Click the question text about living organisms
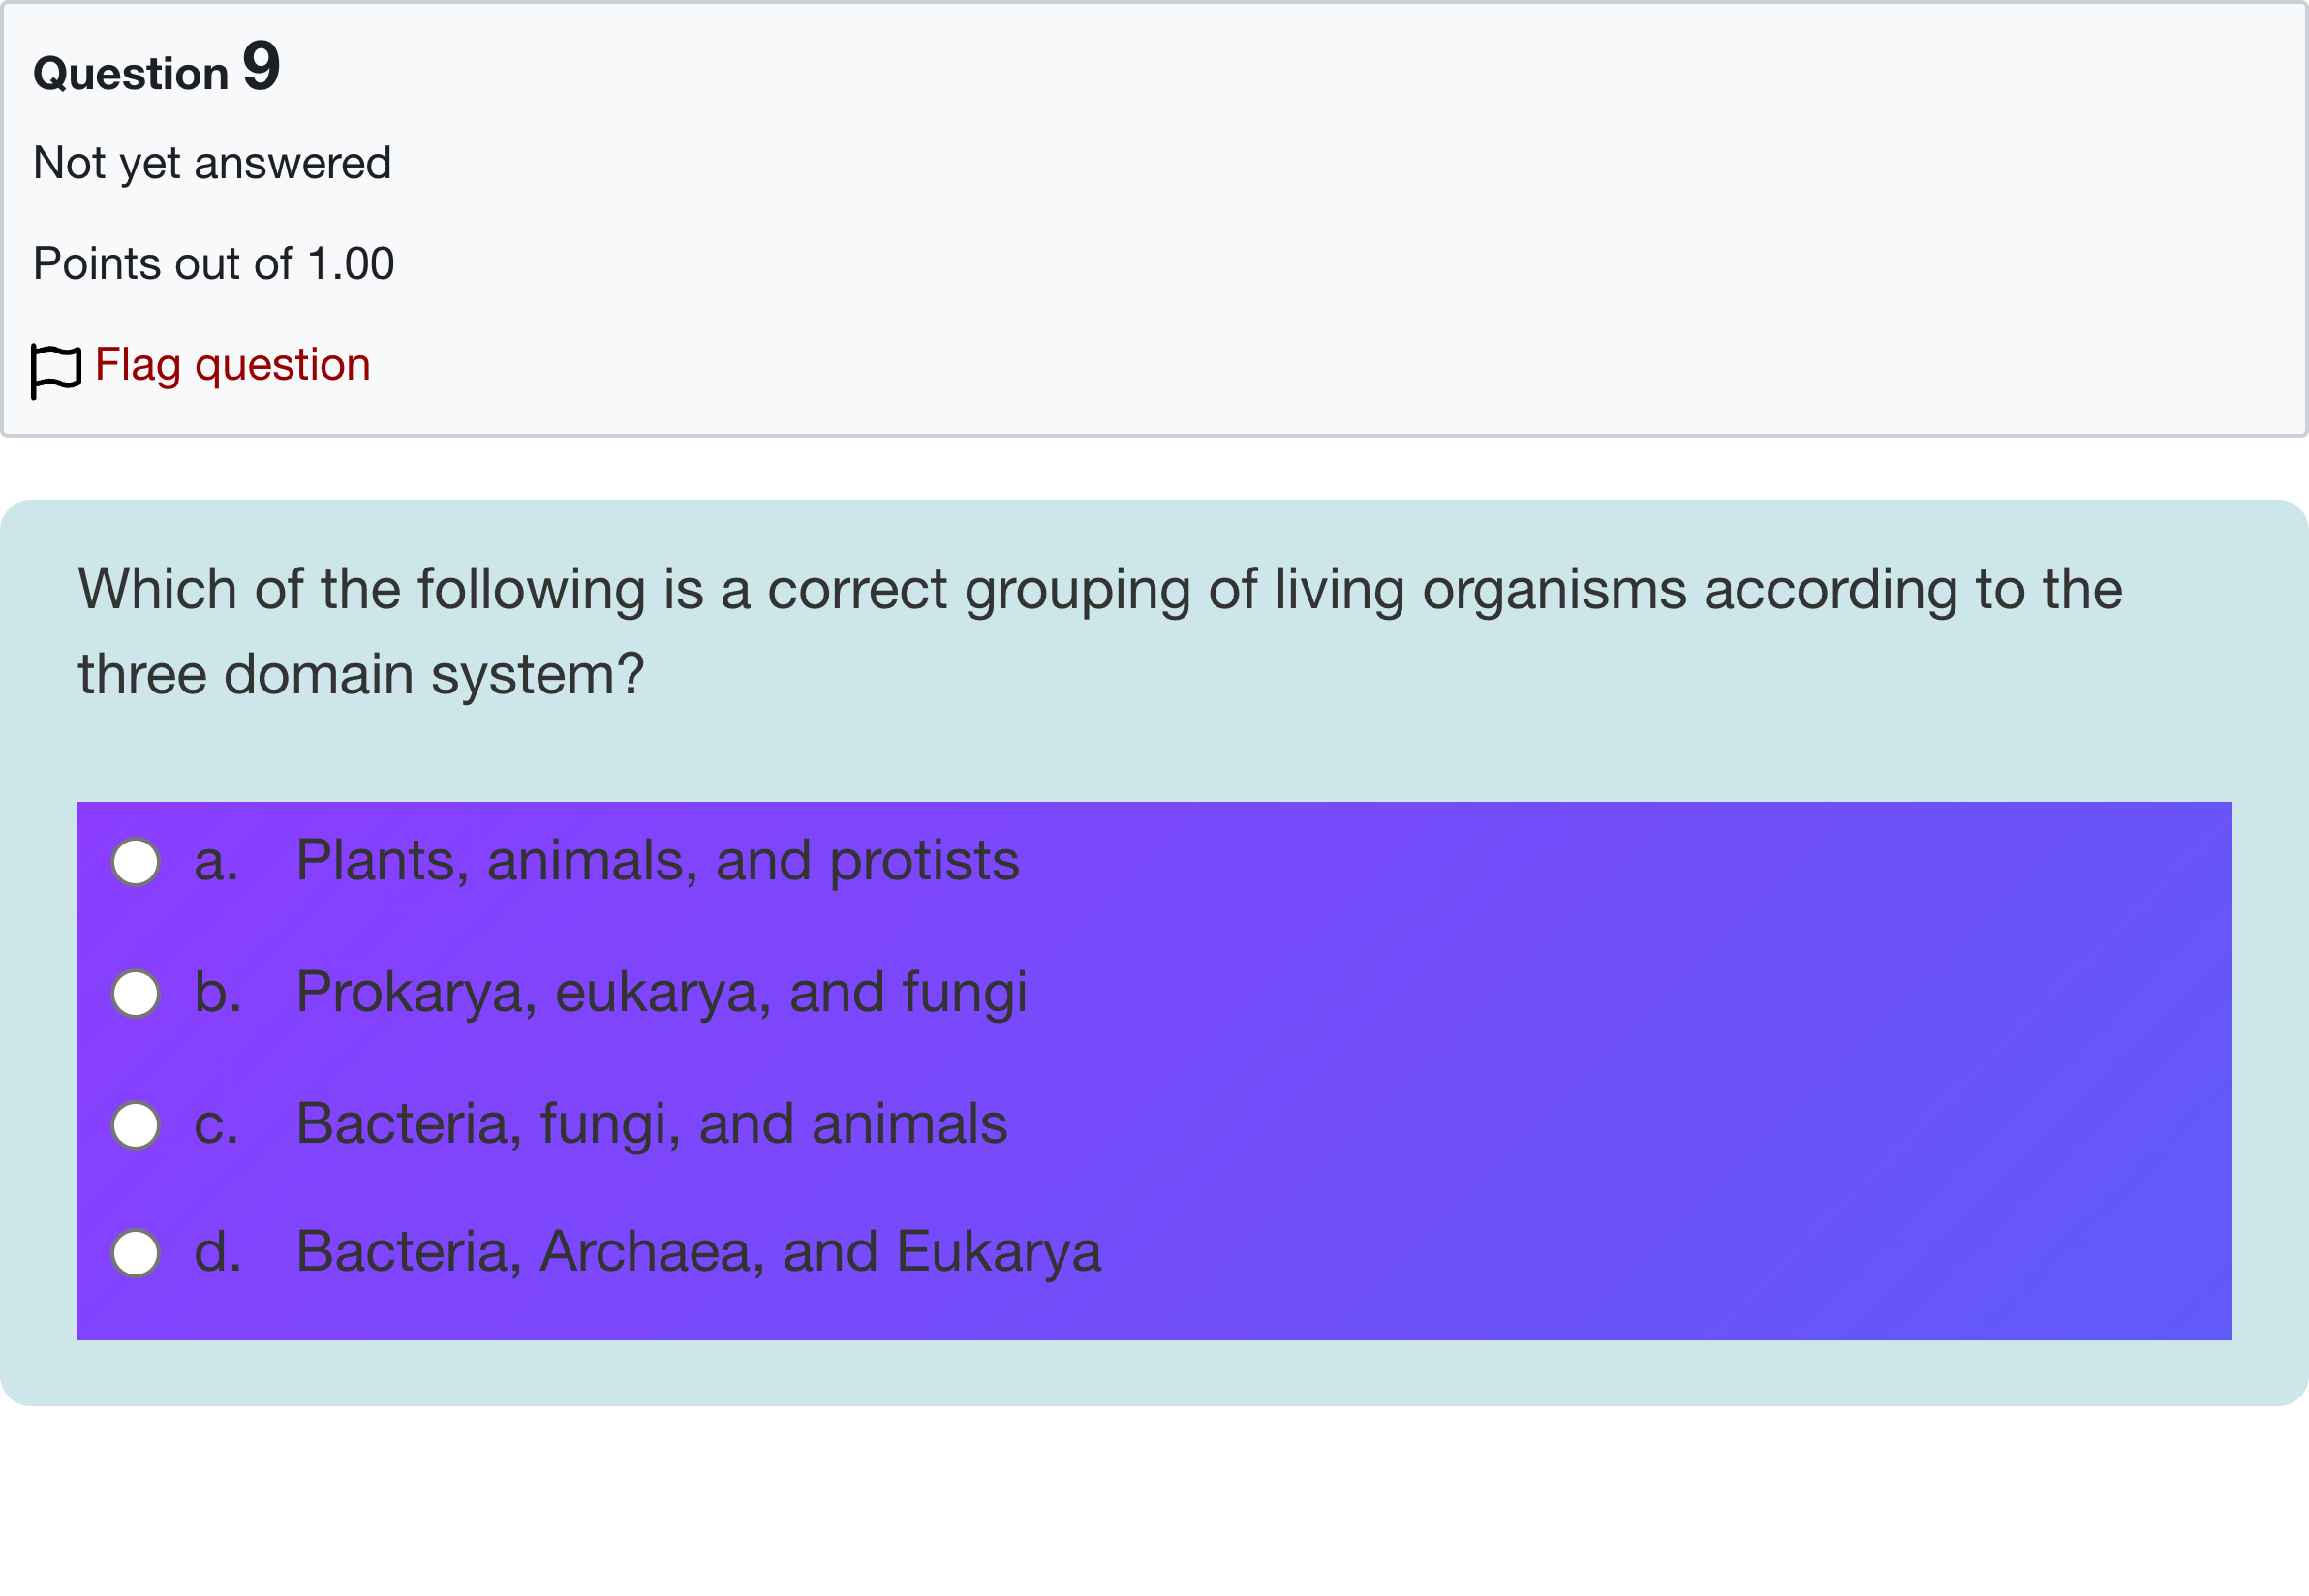Viewport: 2309px width, 1596px height. click(x=1099, y=588)
